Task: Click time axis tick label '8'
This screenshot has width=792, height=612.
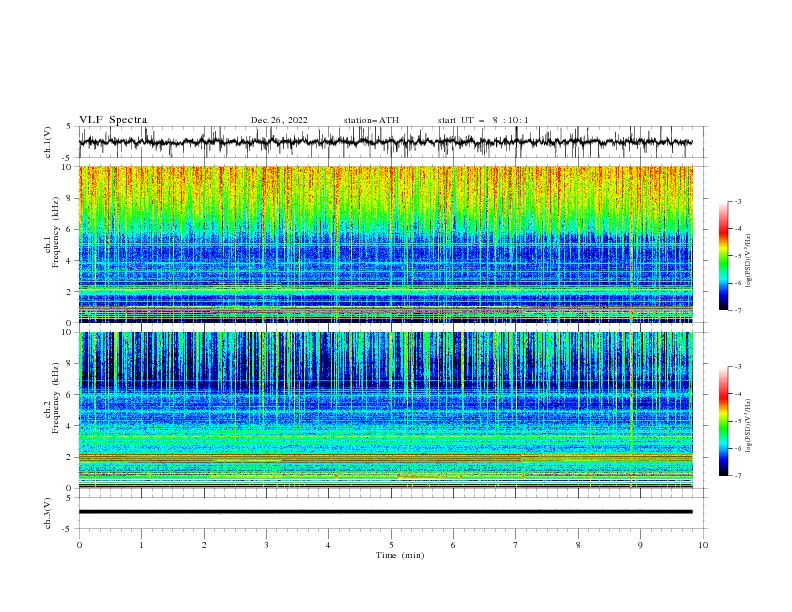Action: click(578, 545)
